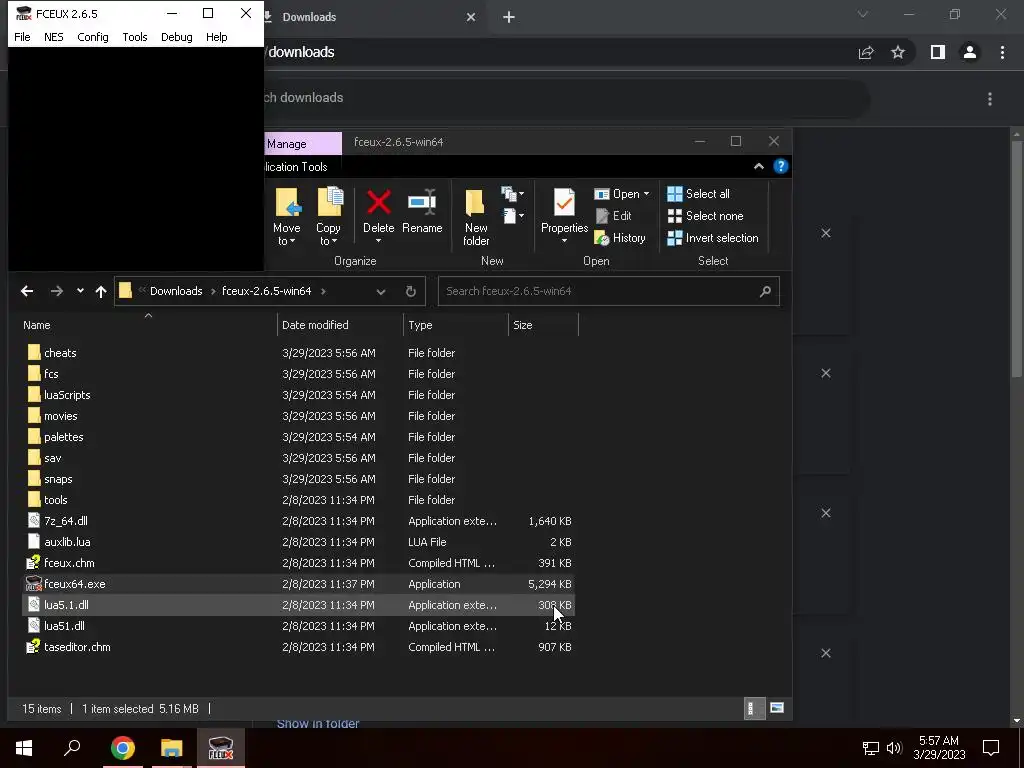Open the FCEUX File menu
The image size is (1024, 768).
(x=22, y=37)
